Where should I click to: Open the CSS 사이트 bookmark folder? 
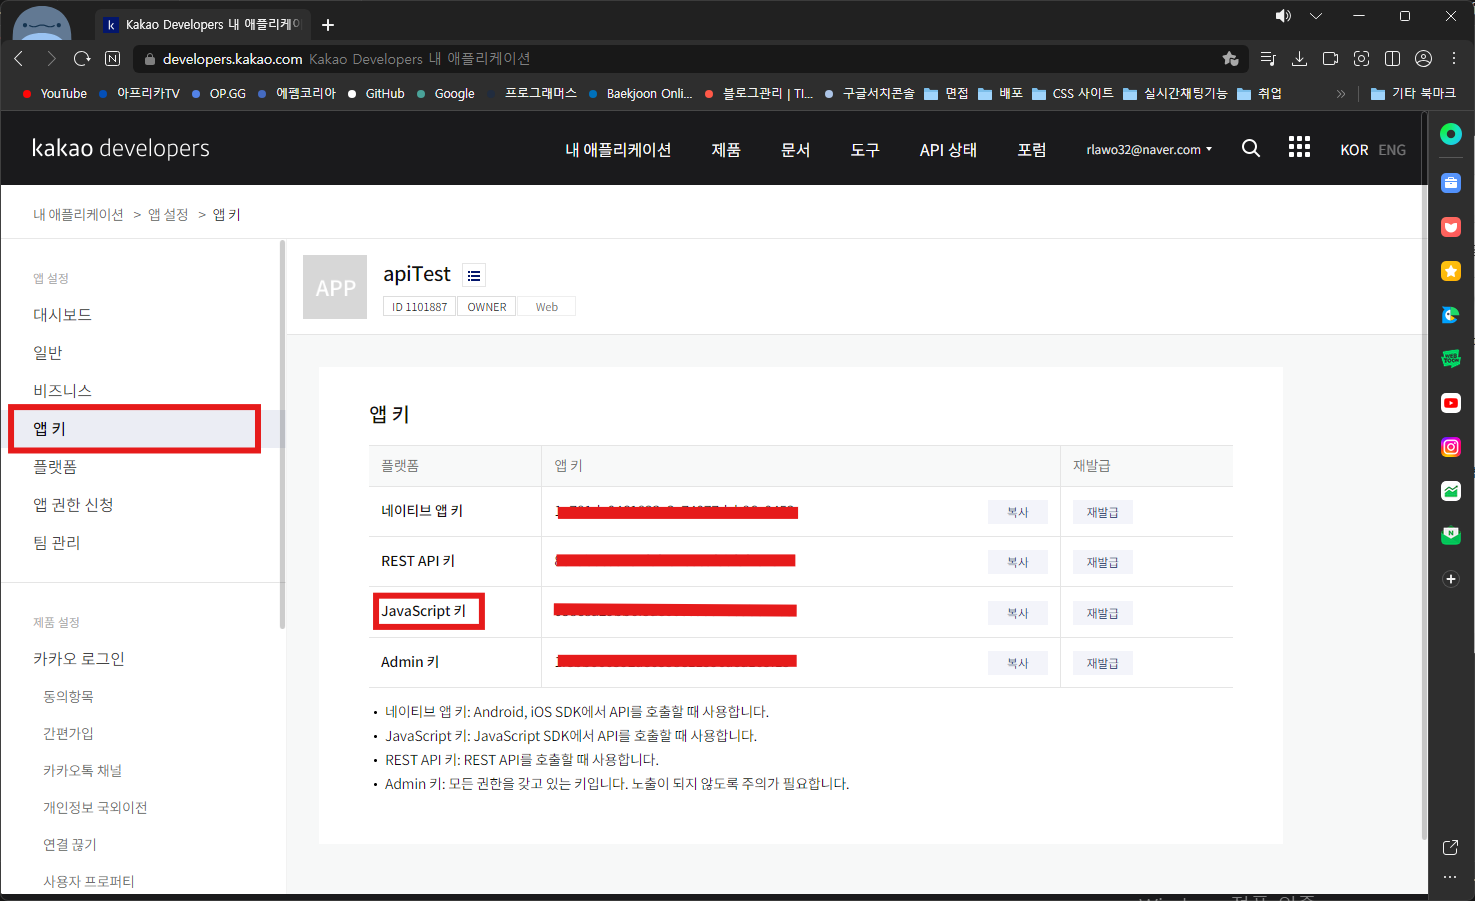[x=1072, y=93]
